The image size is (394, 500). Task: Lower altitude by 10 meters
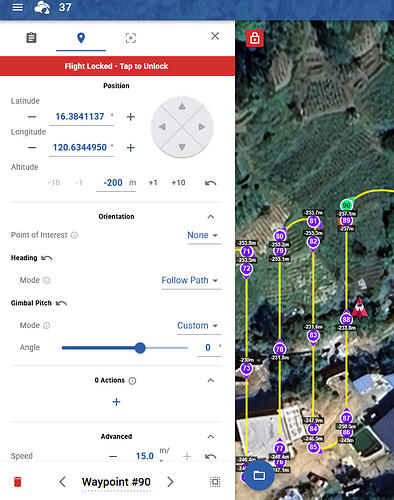point(54,183)
